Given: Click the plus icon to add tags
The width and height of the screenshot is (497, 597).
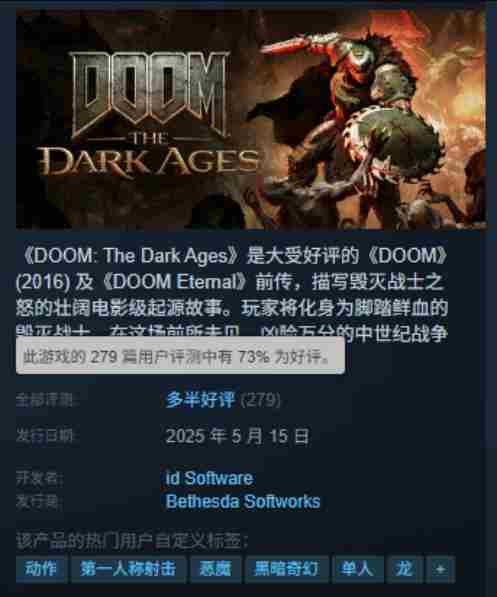Looking at the screenshot, I should 440,569.
